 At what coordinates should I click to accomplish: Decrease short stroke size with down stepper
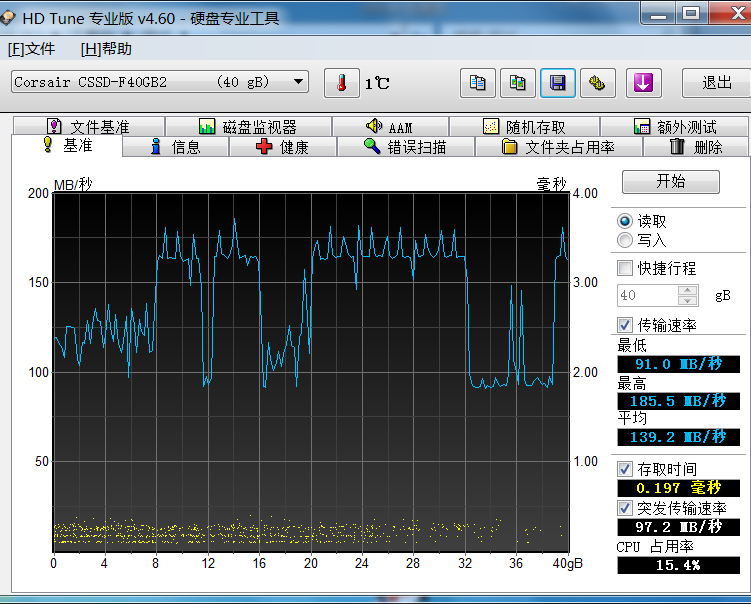pos(687,300)
